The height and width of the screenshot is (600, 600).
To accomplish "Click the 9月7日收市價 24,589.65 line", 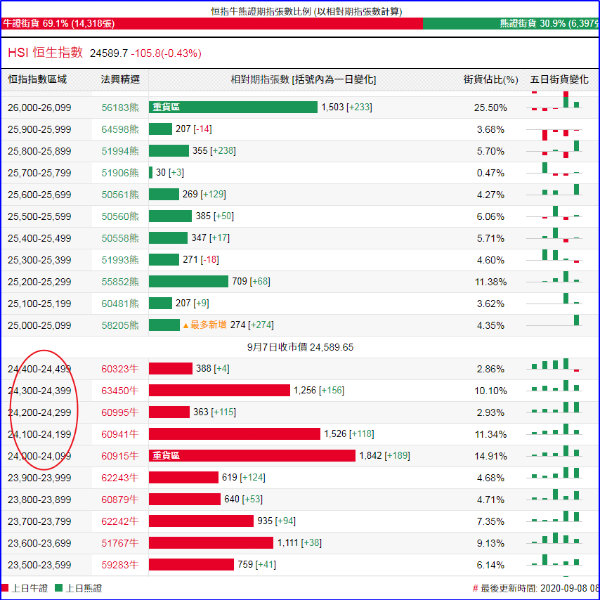I will 300,347.
